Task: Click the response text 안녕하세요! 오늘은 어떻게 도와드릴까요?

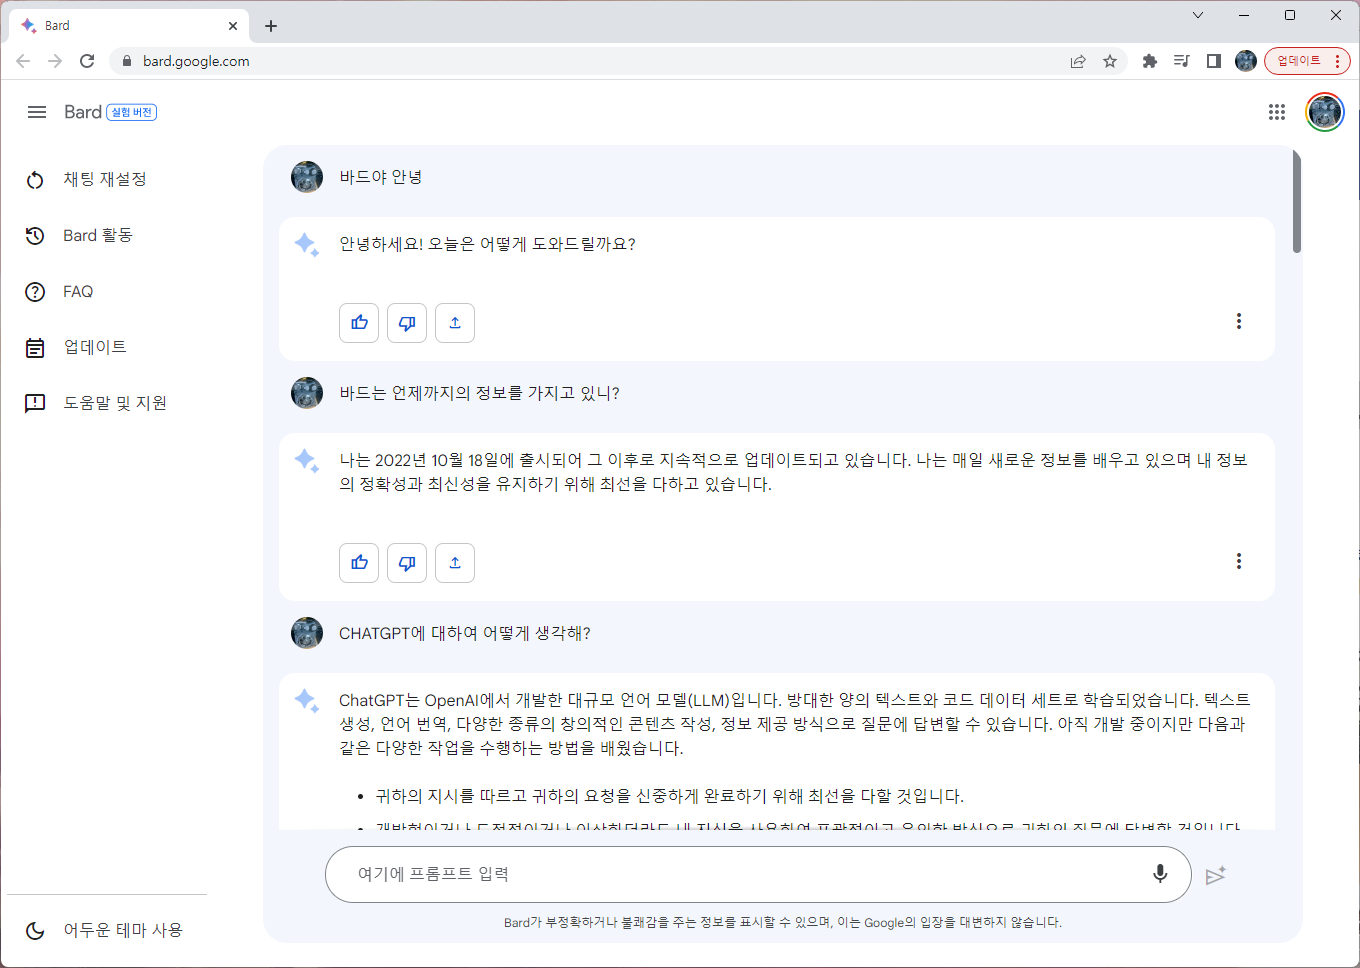Action: (488, 244)
